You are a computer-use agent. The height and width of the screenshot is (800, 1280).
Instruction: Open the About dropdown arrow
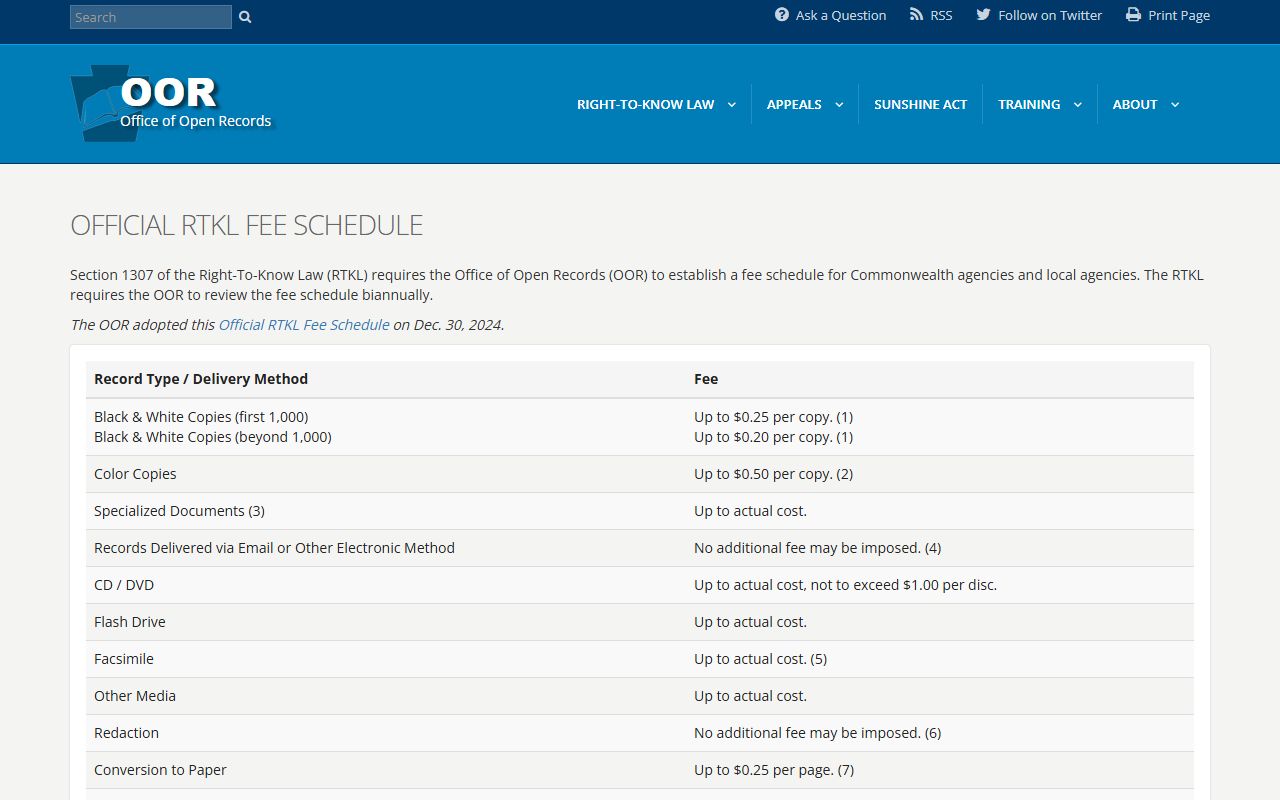tap(1174, 105)
